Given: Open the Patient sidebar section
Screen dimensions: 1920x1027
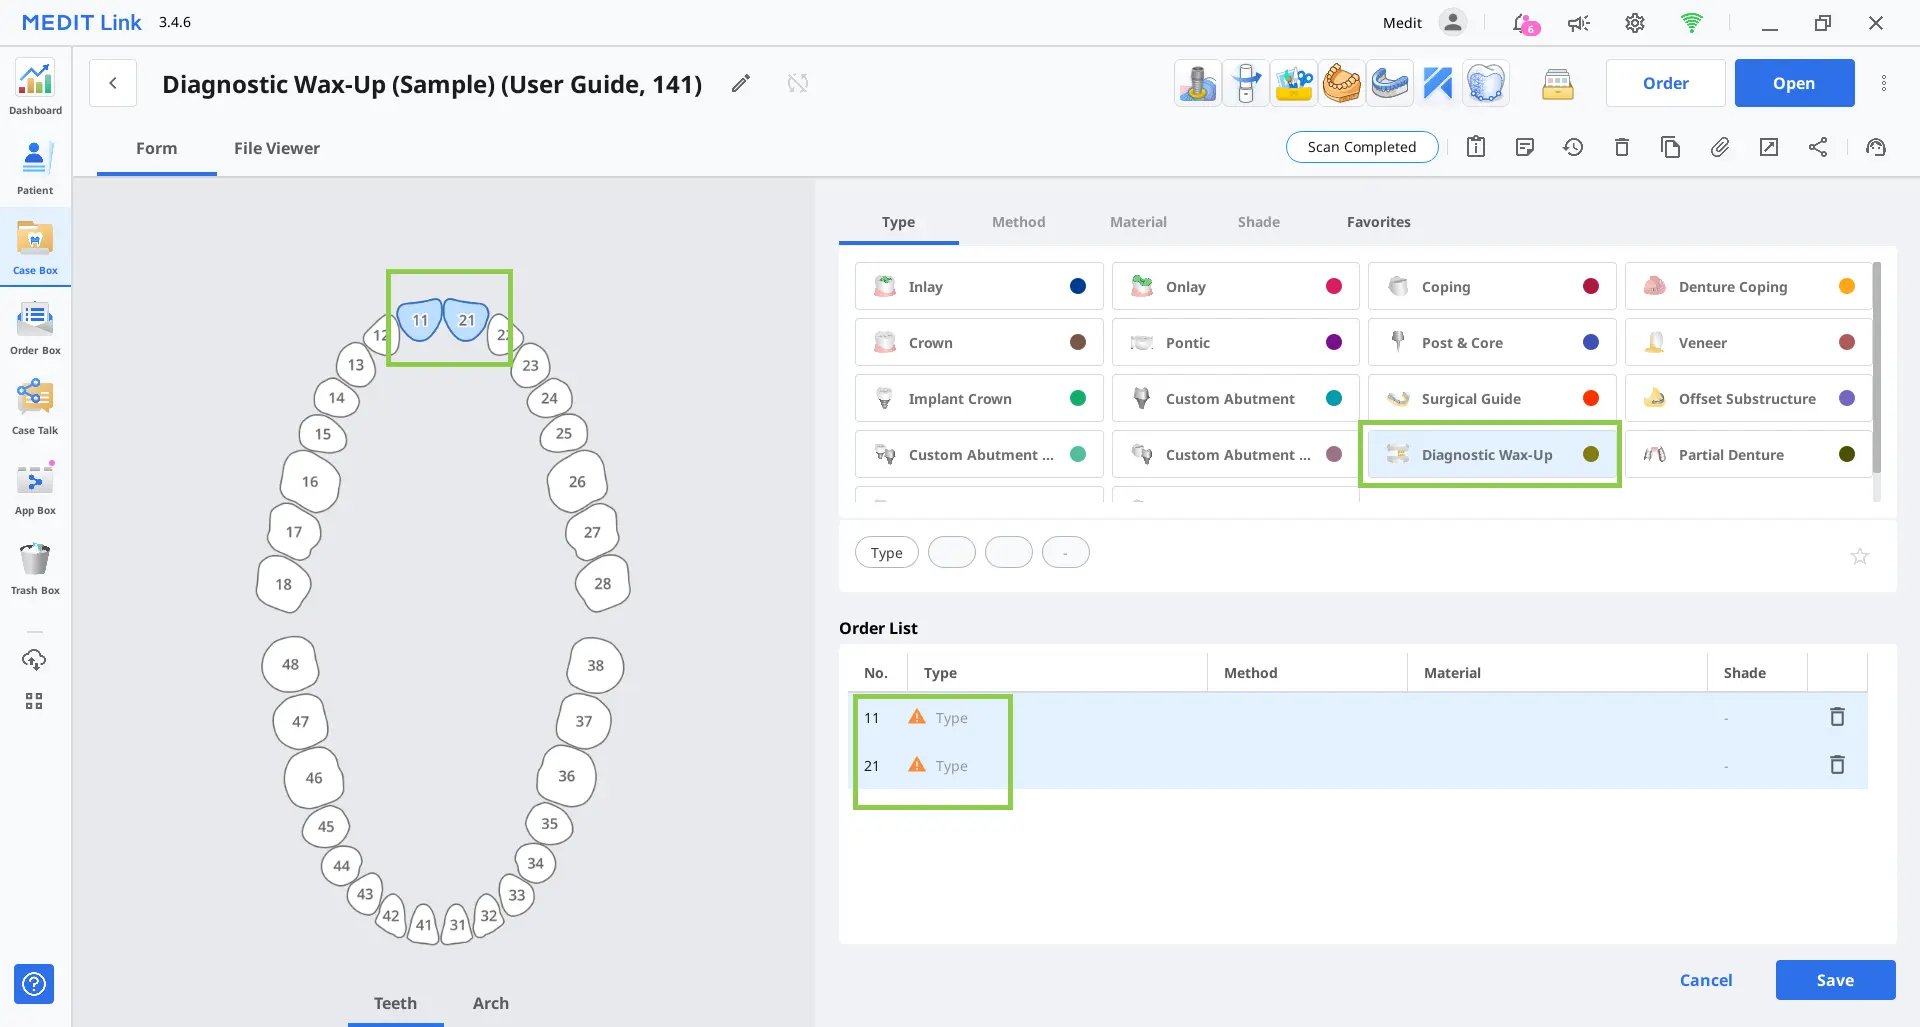Looking at the screenshot, I should point(35,168).
